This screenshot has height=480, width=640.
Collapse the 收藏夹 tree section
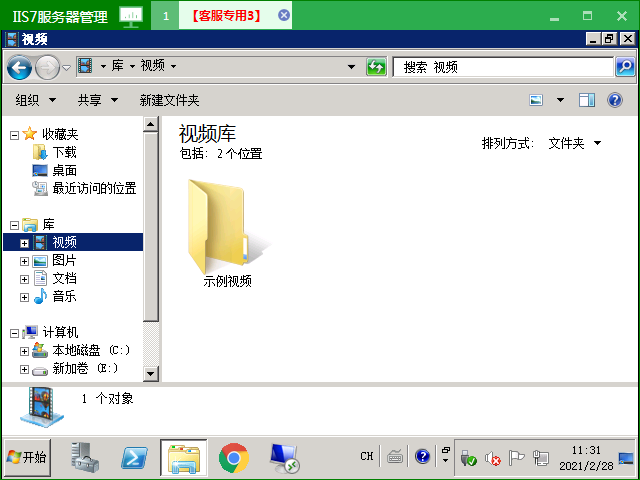tap(14, 135)
